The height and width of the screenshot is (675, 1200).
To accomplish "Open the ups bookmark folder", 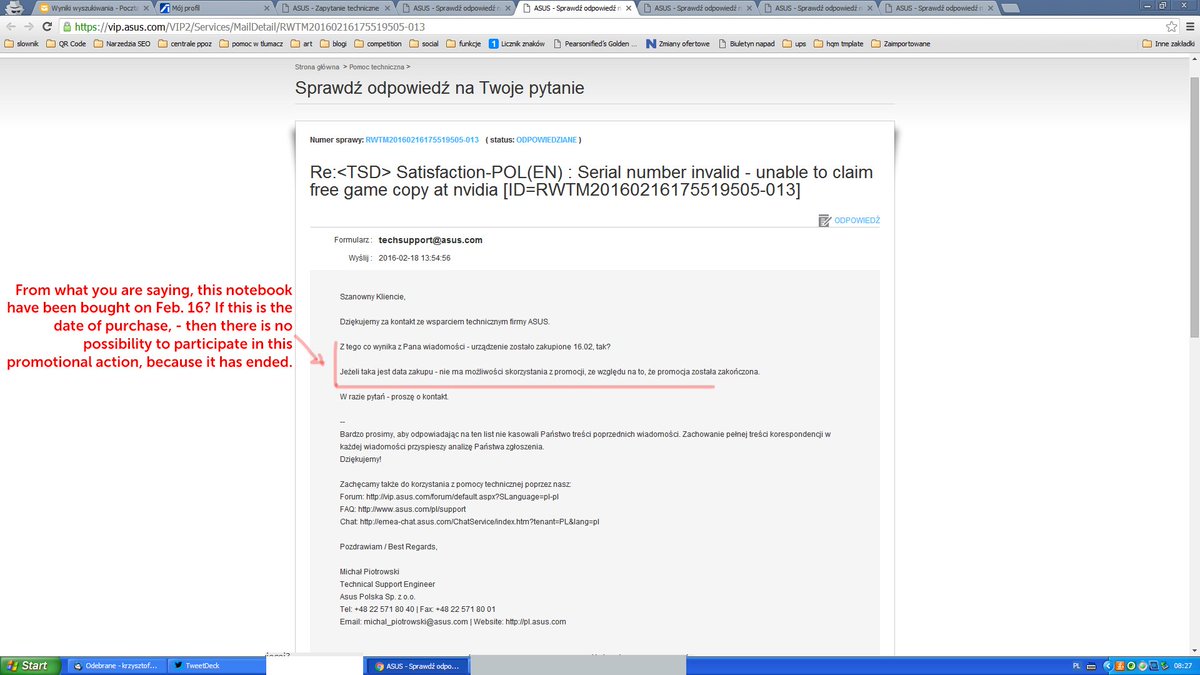I will 794,44.
